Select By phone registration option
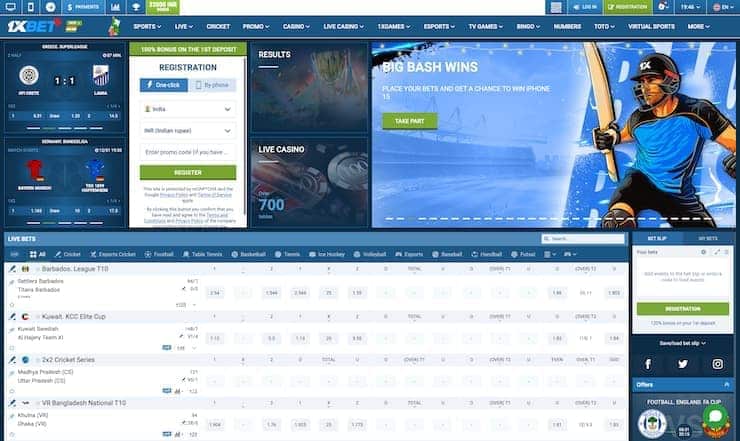 [x=212, y=85]
